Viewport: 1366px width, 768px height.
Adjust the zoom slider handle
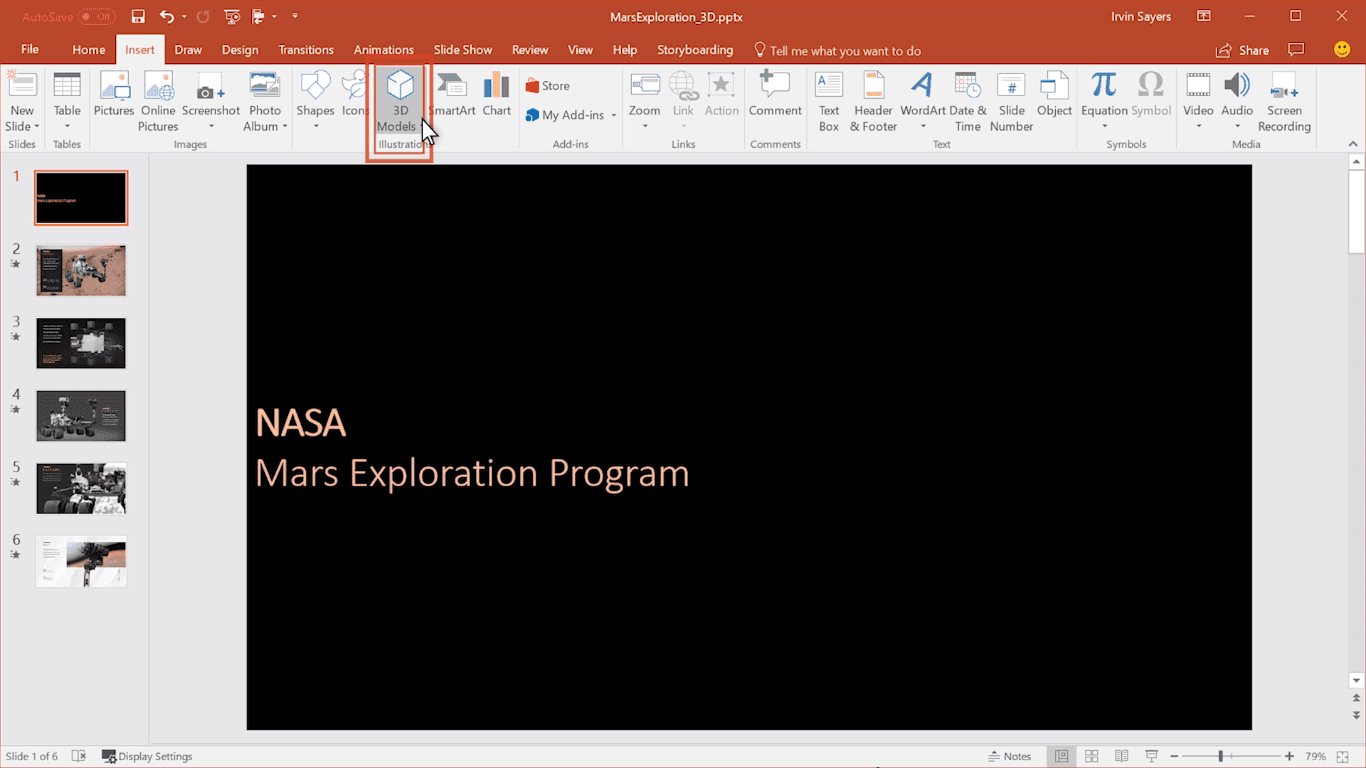tap(1221, 757)
